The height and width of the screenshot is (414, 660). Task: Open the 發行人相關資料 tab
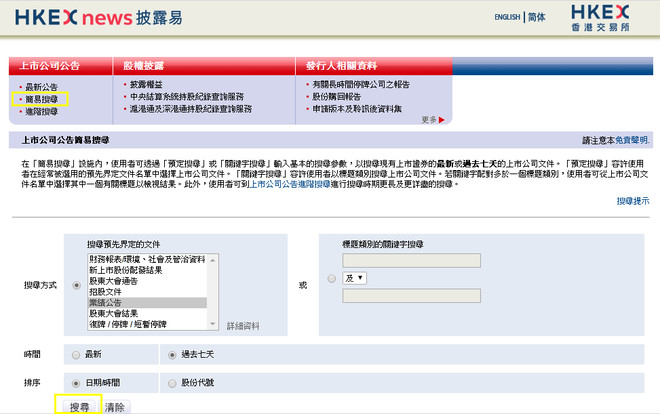tap(341, 66)
